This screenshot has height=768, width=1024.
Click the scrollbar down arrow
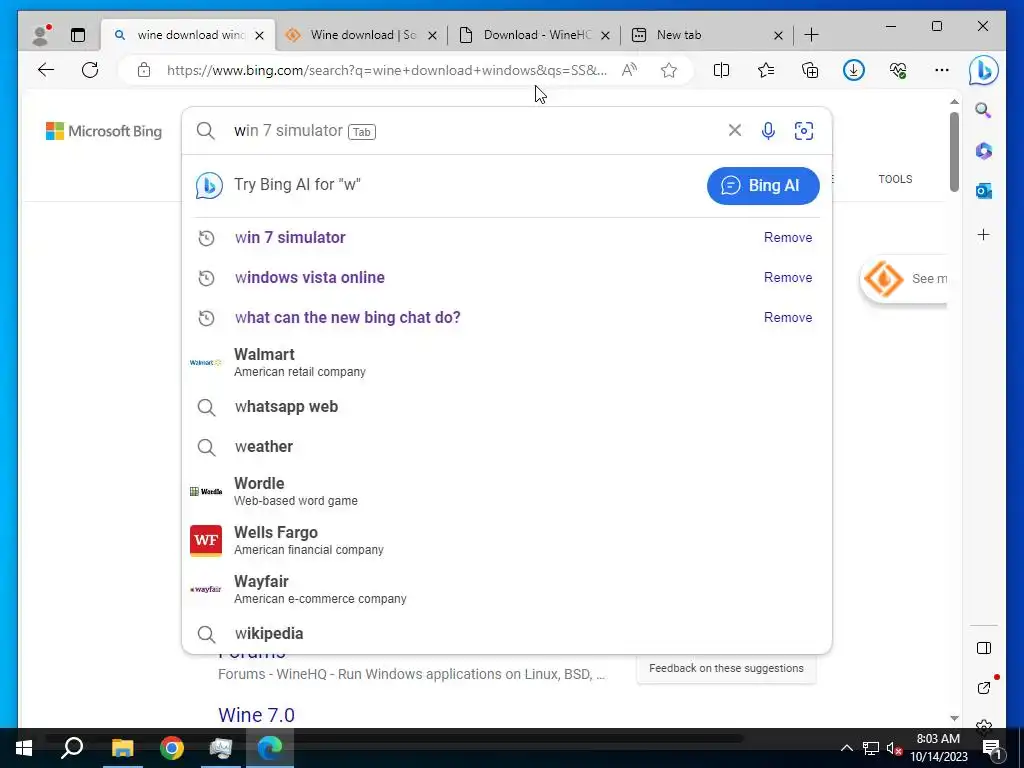954,718
